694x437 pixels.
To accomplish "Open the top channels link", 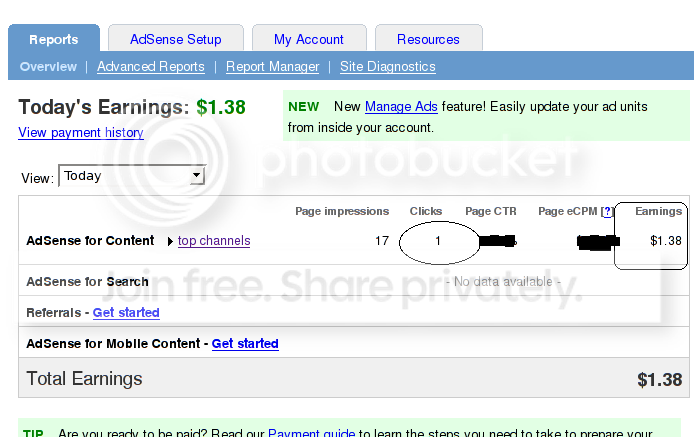I will [x=214, y=240].
